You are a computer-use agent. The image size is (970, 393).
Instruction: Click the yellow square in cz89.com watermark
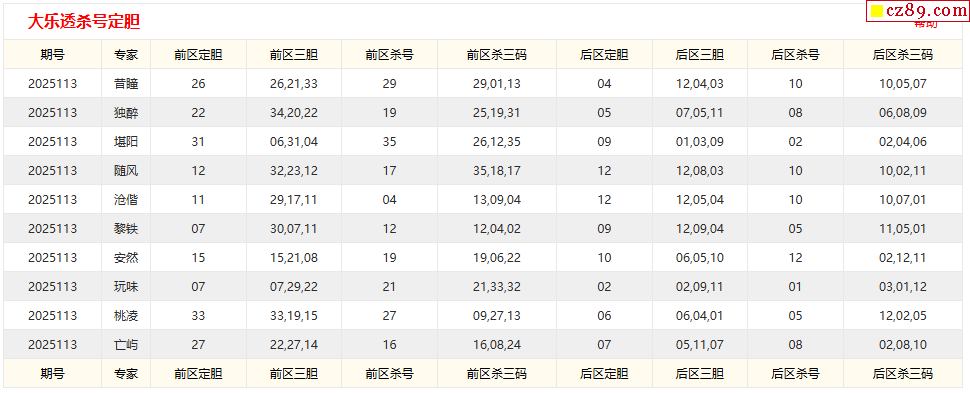coord(877,11)
